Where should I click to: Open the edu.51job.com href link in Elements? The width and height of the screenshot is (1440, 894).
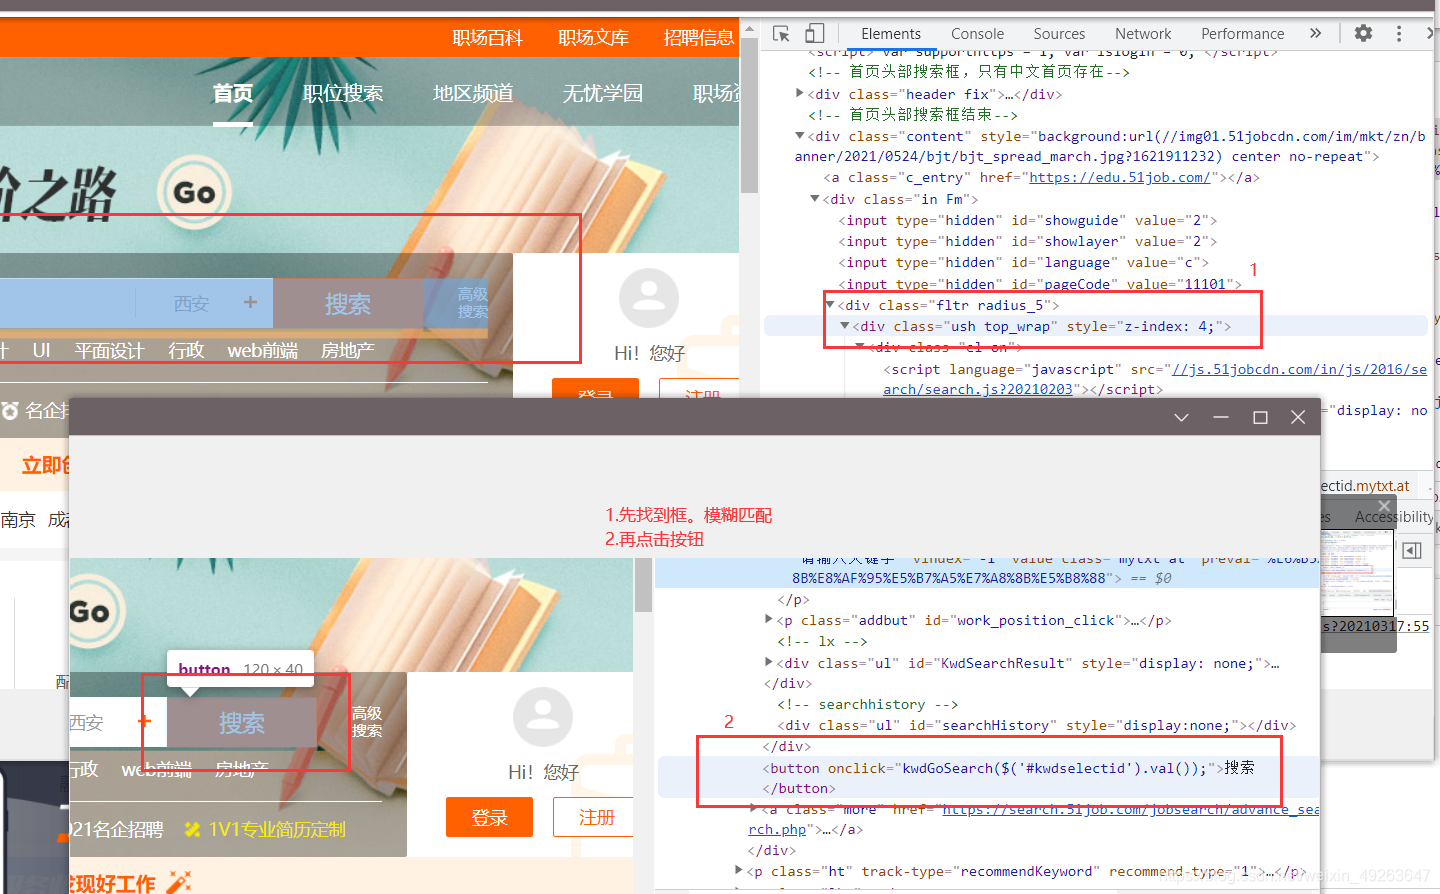point(1120,178)
